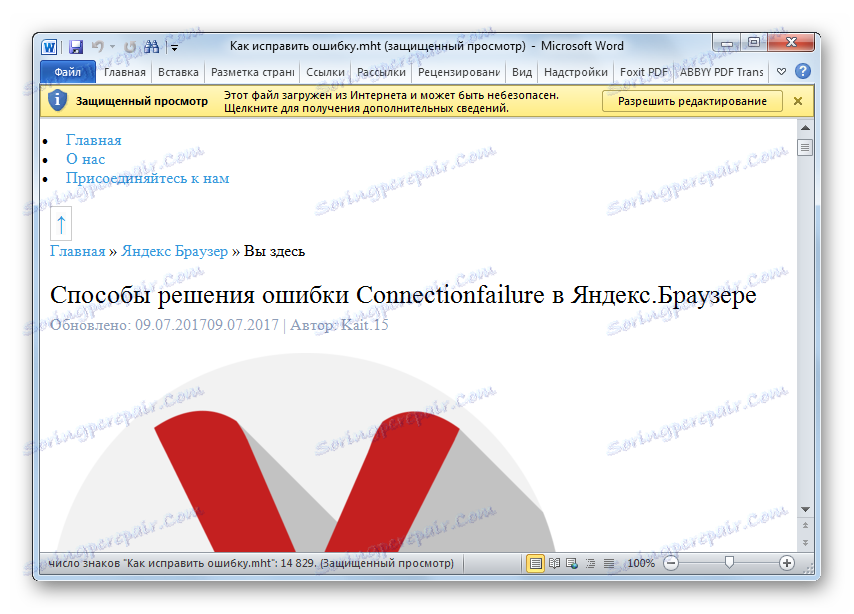854x614 pixels.
Task: Open the Ссылки ribbon tab
Action: pyautogui.click(x=325, y=72)
